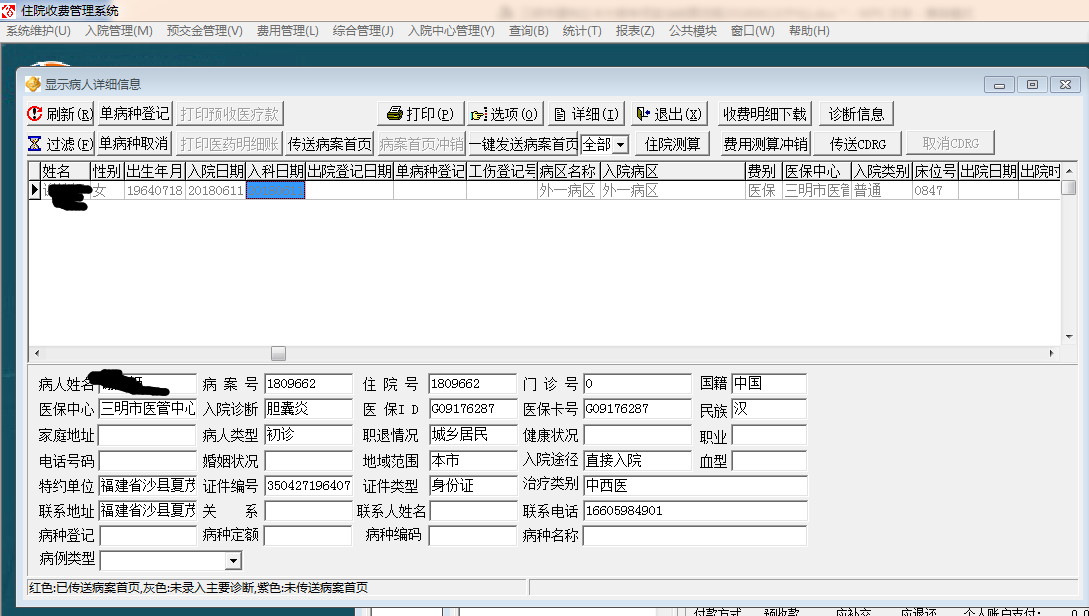Click the row selector arrow of patient row

34,190
